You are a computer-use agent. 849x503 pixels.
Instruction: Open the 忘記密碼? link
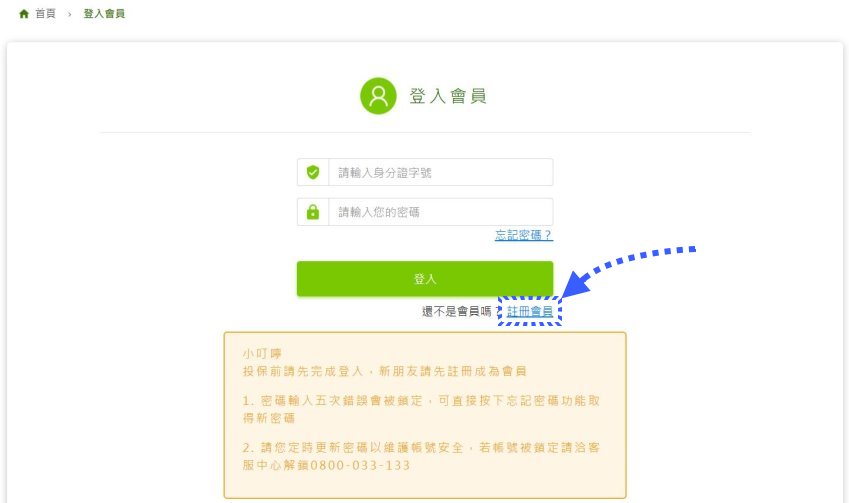tap(524, 235)
